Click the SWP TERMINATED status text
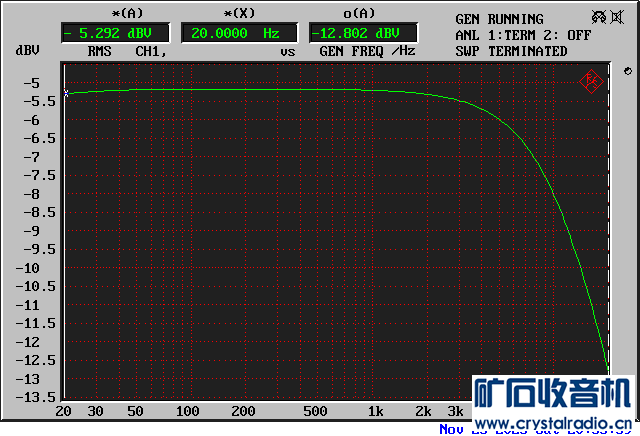This screenshot has height=436, width=640. (511, 51)
